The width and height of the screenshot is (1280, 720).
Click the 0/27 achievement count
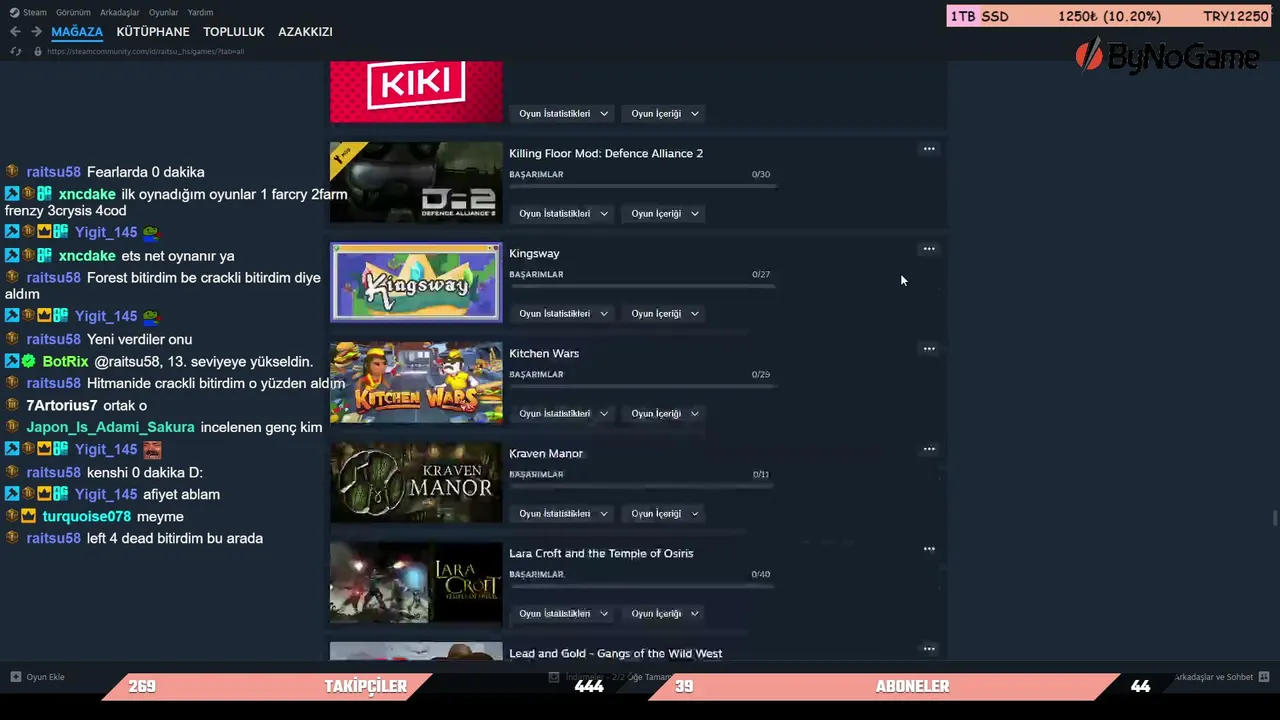761,274
